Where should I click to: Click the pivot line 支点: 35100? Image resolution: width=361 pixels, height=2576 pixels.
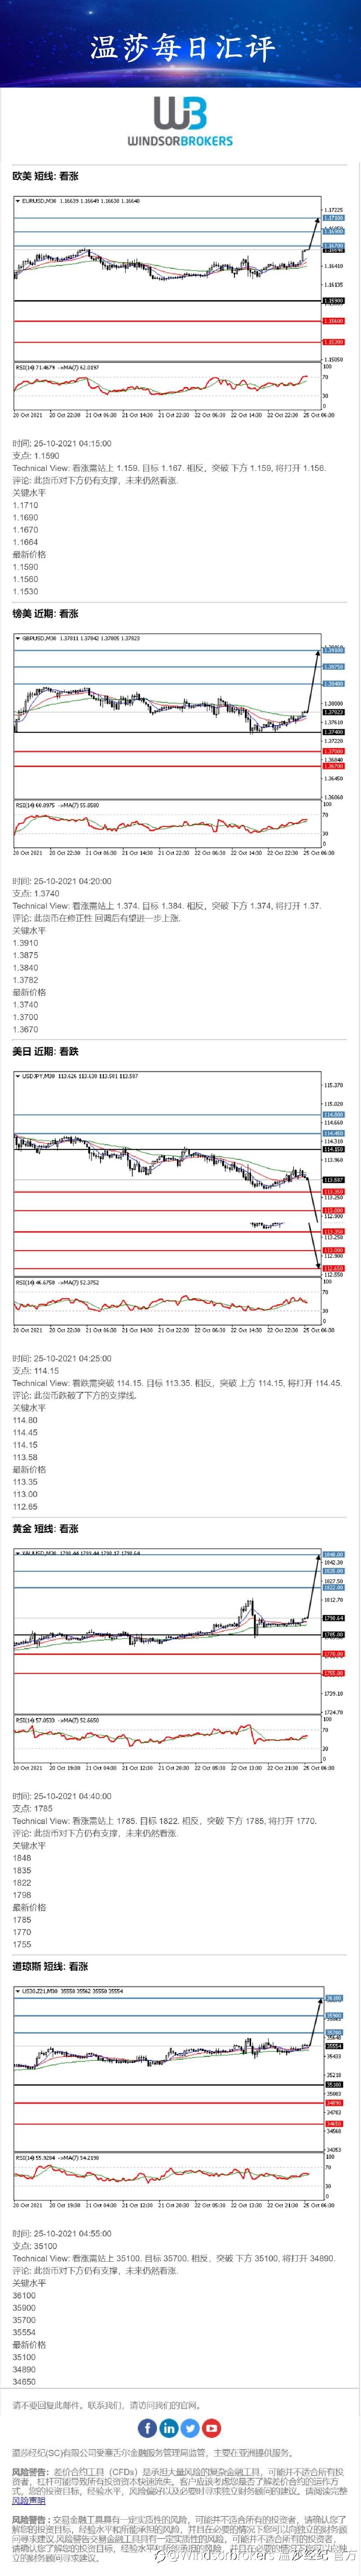coord(35,2246)
